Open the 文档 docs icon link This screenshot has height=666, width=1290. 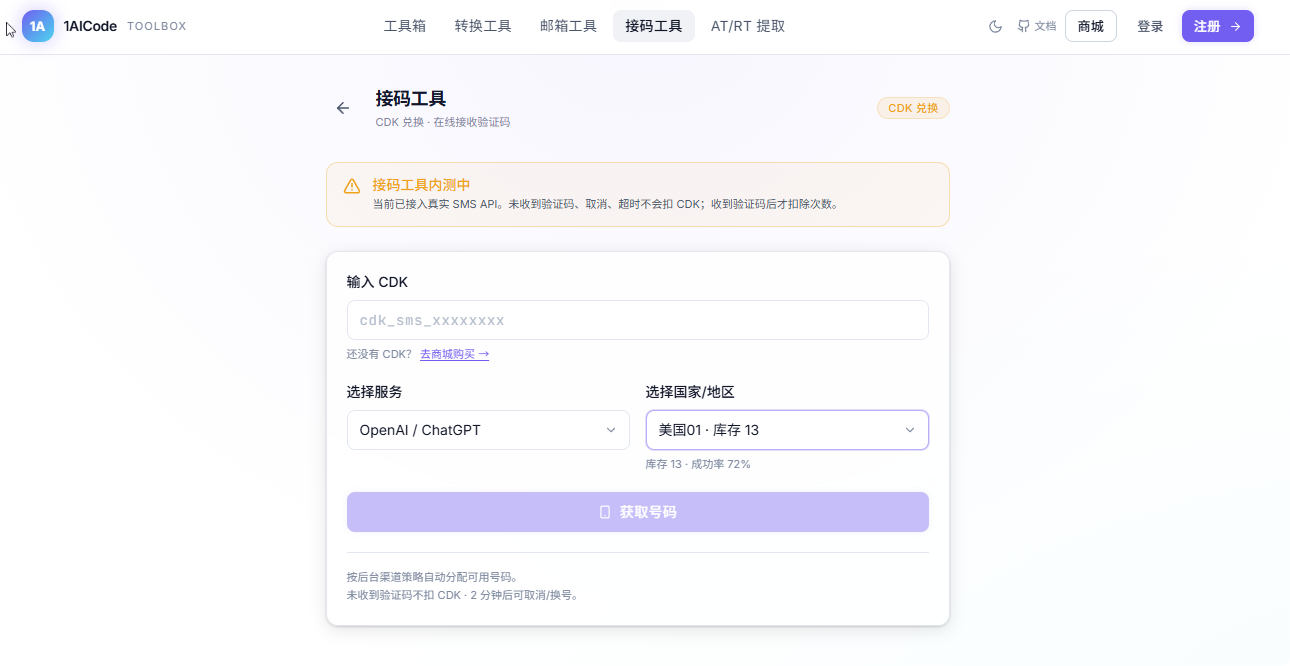[x=1037, y=26]
